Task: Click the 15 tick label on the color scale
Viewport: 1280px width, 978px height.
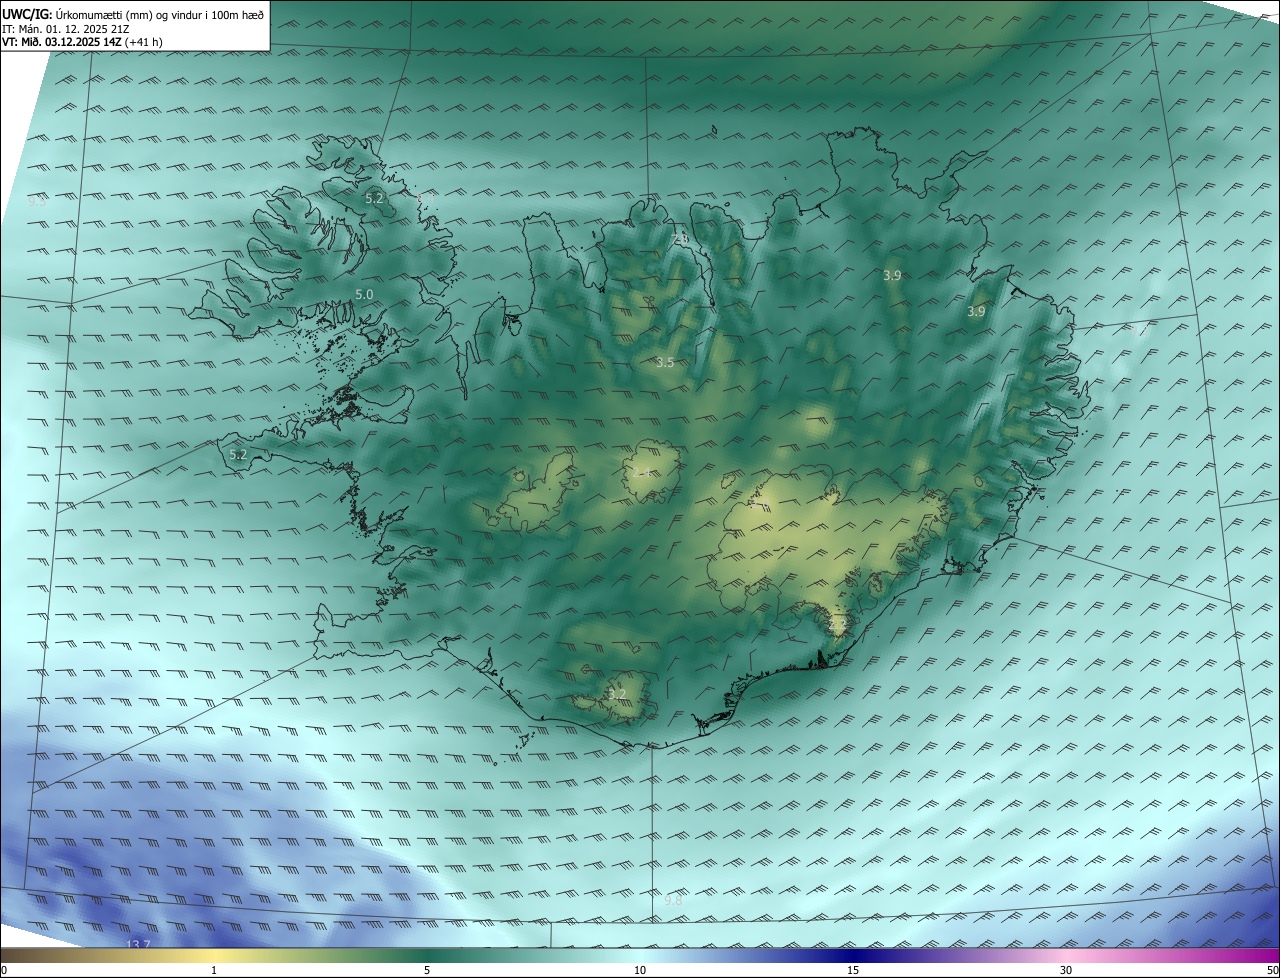Action: click(x=853, y=970)
